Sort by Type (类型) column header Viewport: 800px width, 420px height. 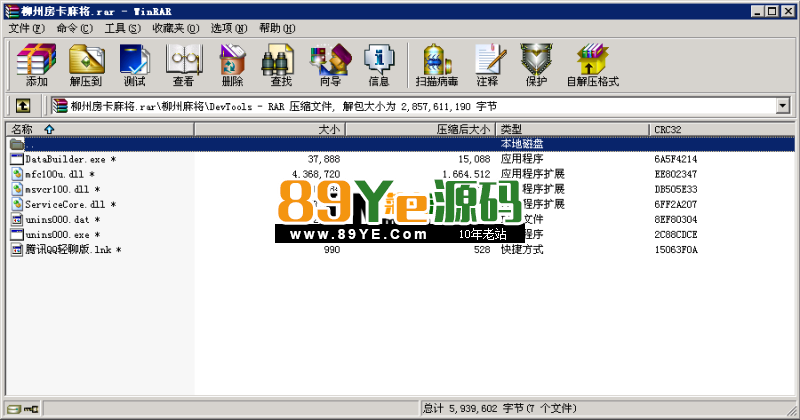pos(572,129)
